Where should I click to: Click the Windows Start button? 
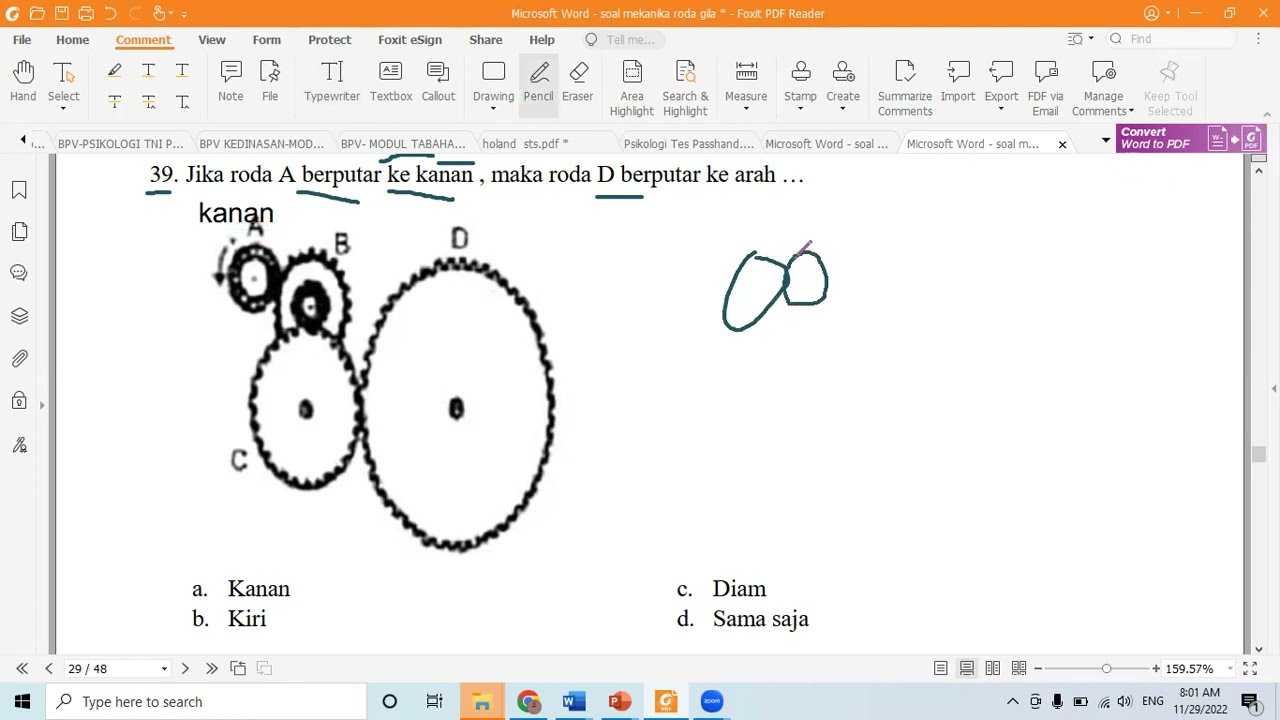click(22, 701)
